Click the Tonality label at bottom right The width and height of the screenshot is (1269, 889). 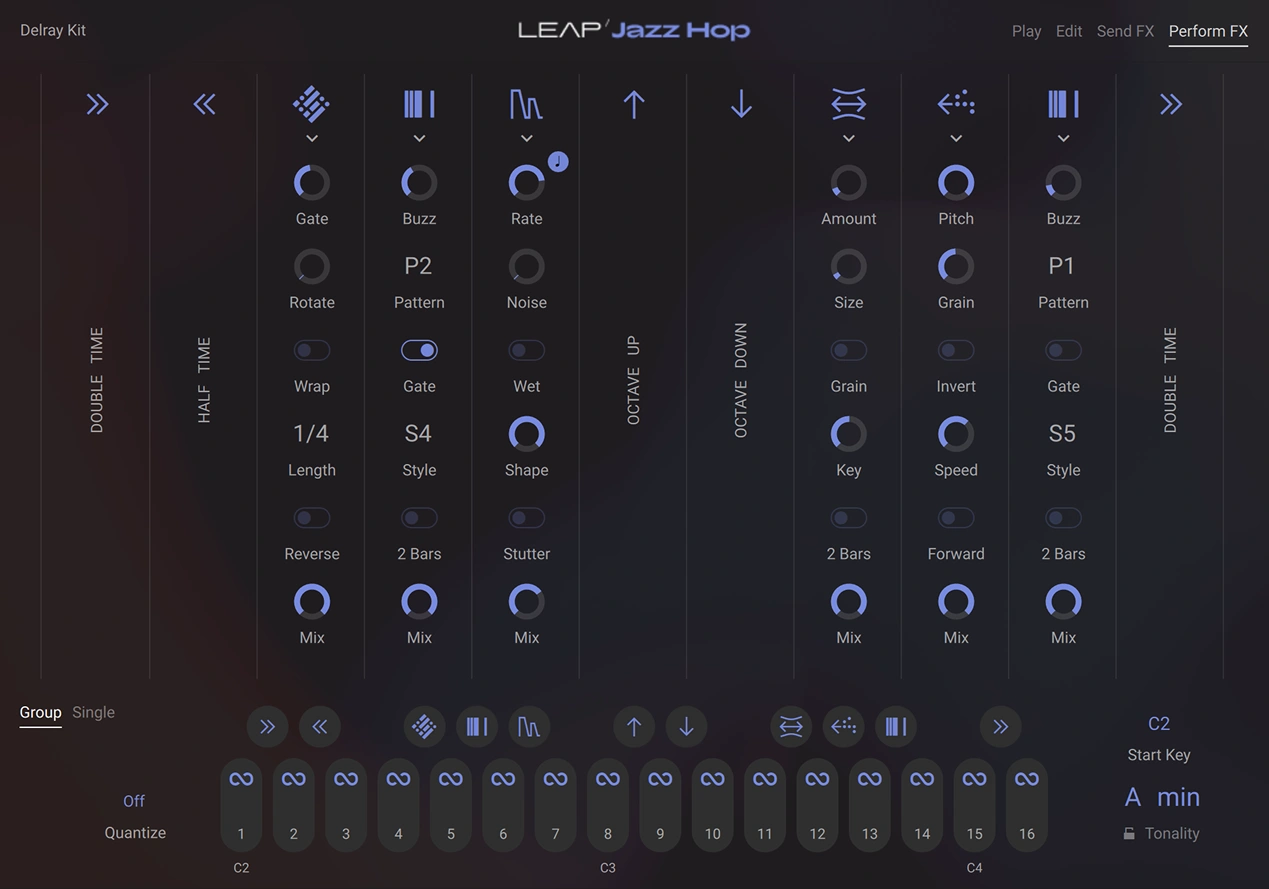(x=1171, y=832)
